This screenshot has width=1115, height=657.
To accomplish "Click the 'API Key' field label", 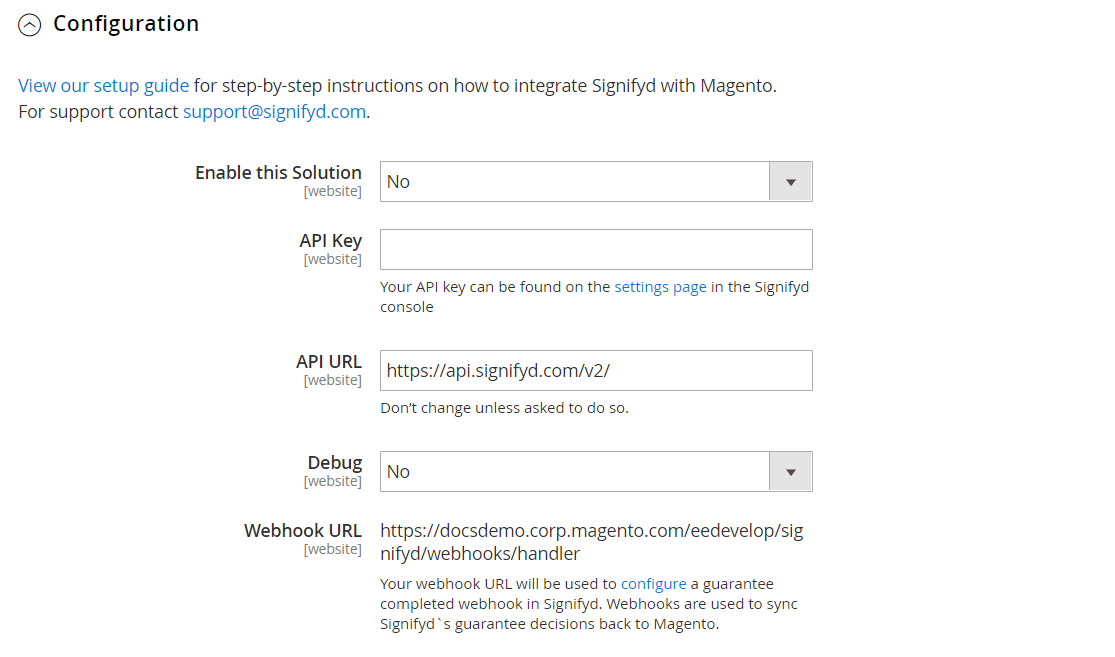I will [331, 241].
